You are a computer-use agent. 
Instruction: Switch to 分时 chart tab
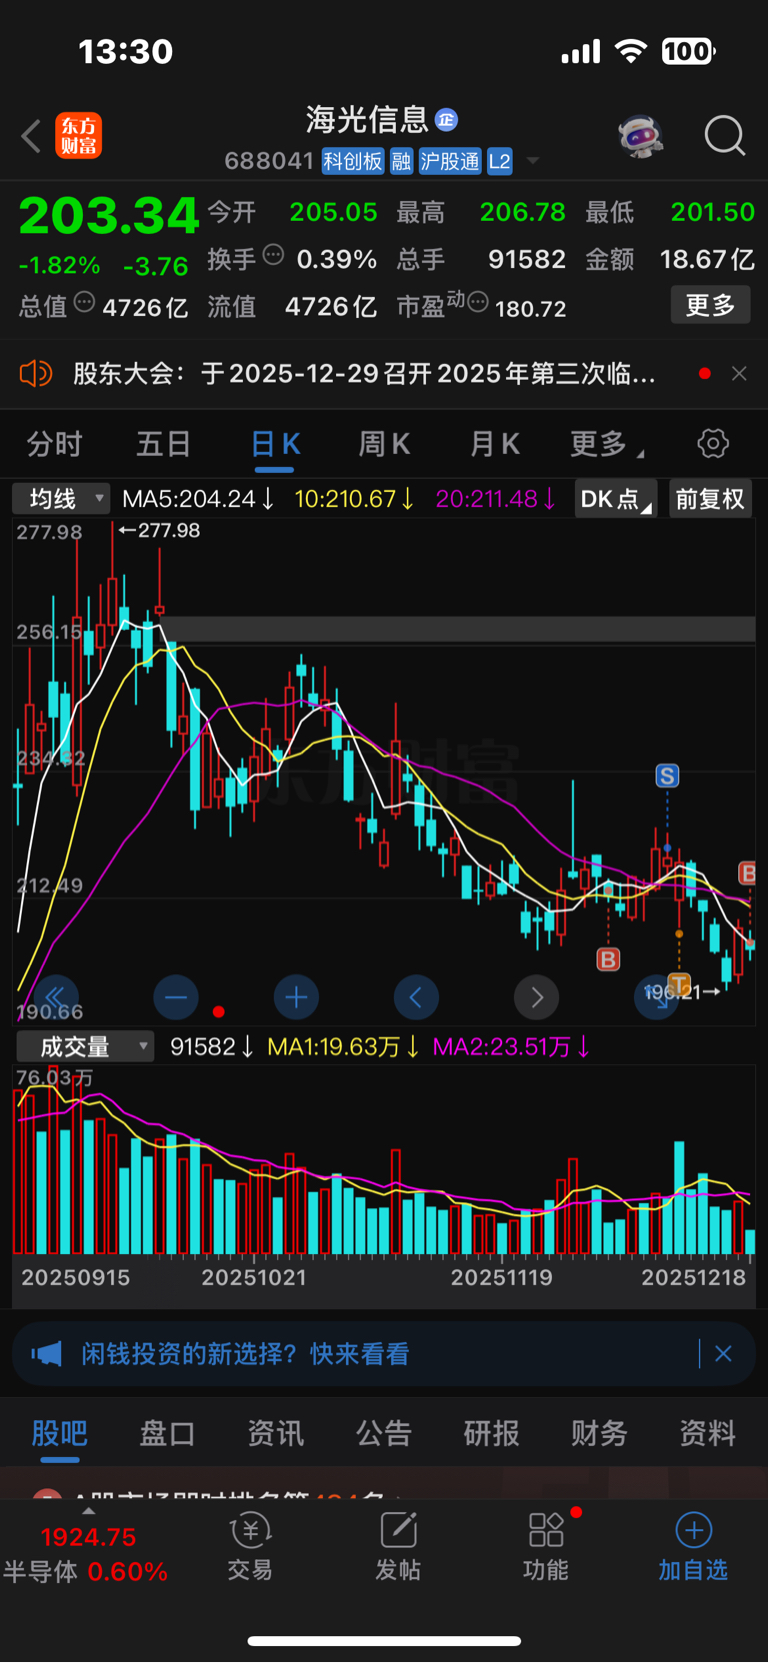[54, 444]
